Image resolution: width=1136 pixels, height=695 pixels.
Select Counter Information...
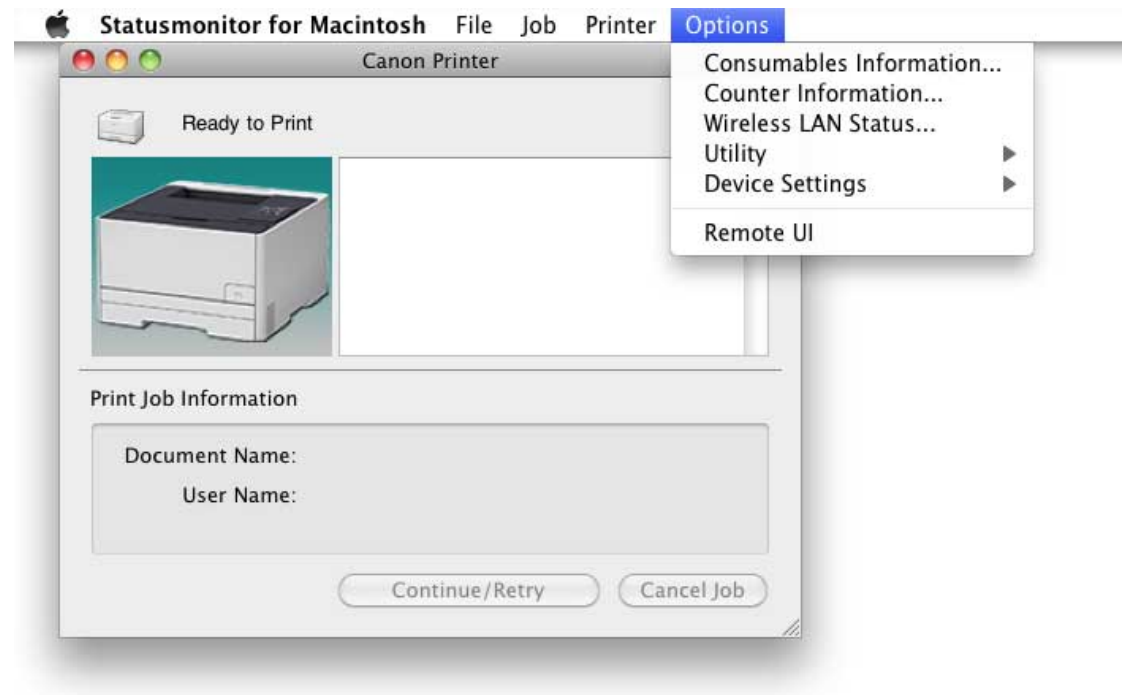coord(852,93)
